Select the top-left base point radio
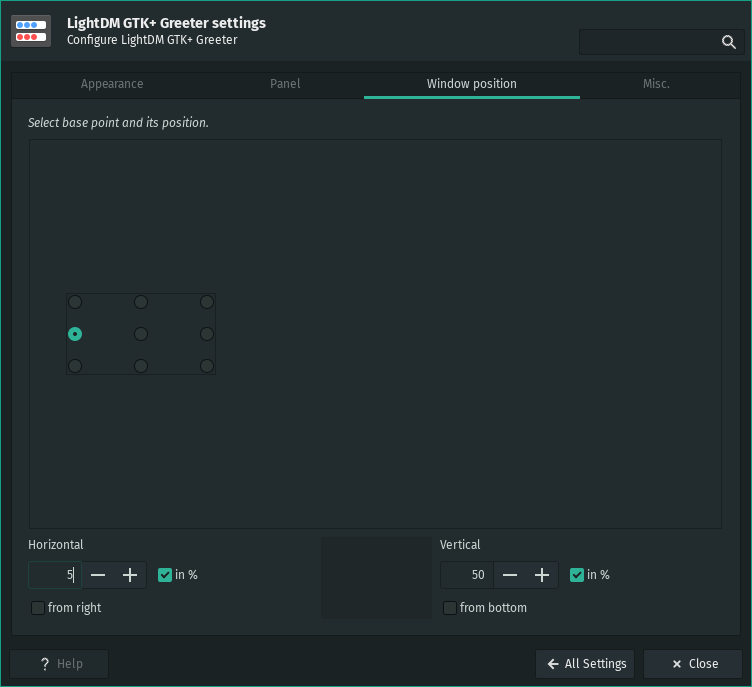Viewport: 752px width, 687px height. [75, 302]
